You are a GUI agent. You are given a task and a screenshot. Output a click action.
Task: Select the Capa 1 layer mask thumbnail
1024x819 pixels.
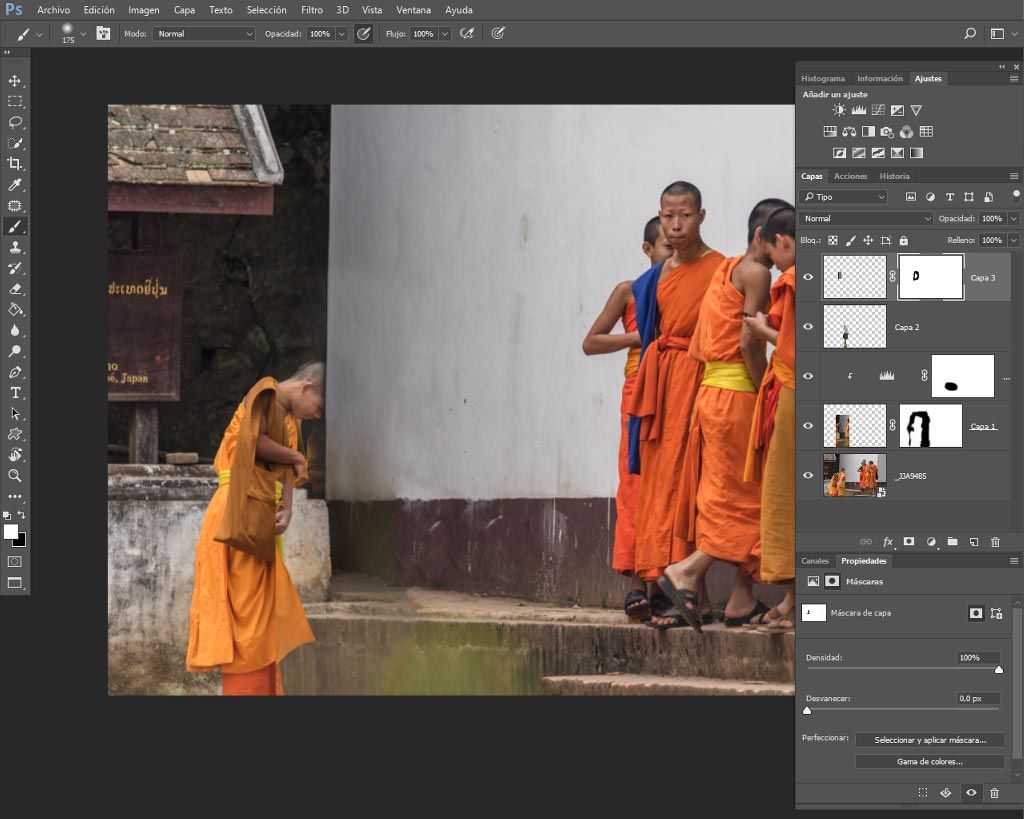pos(931,426)
